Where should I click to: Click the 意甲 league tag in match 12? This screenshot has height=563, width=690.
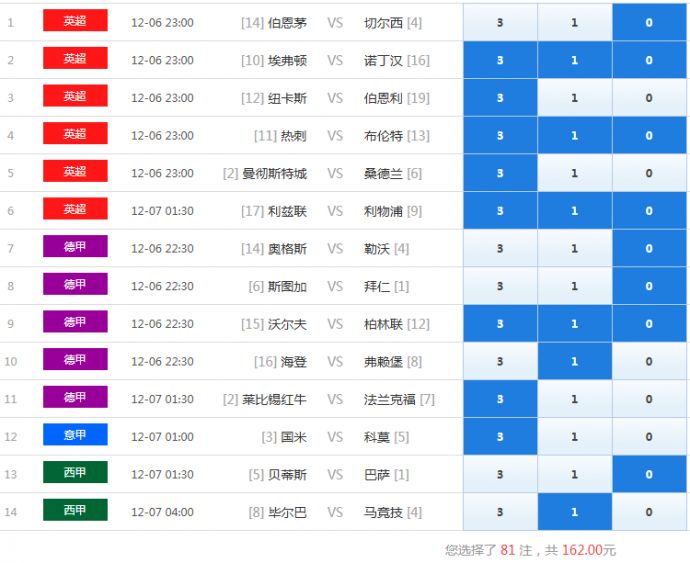click(x=75, y=434)
